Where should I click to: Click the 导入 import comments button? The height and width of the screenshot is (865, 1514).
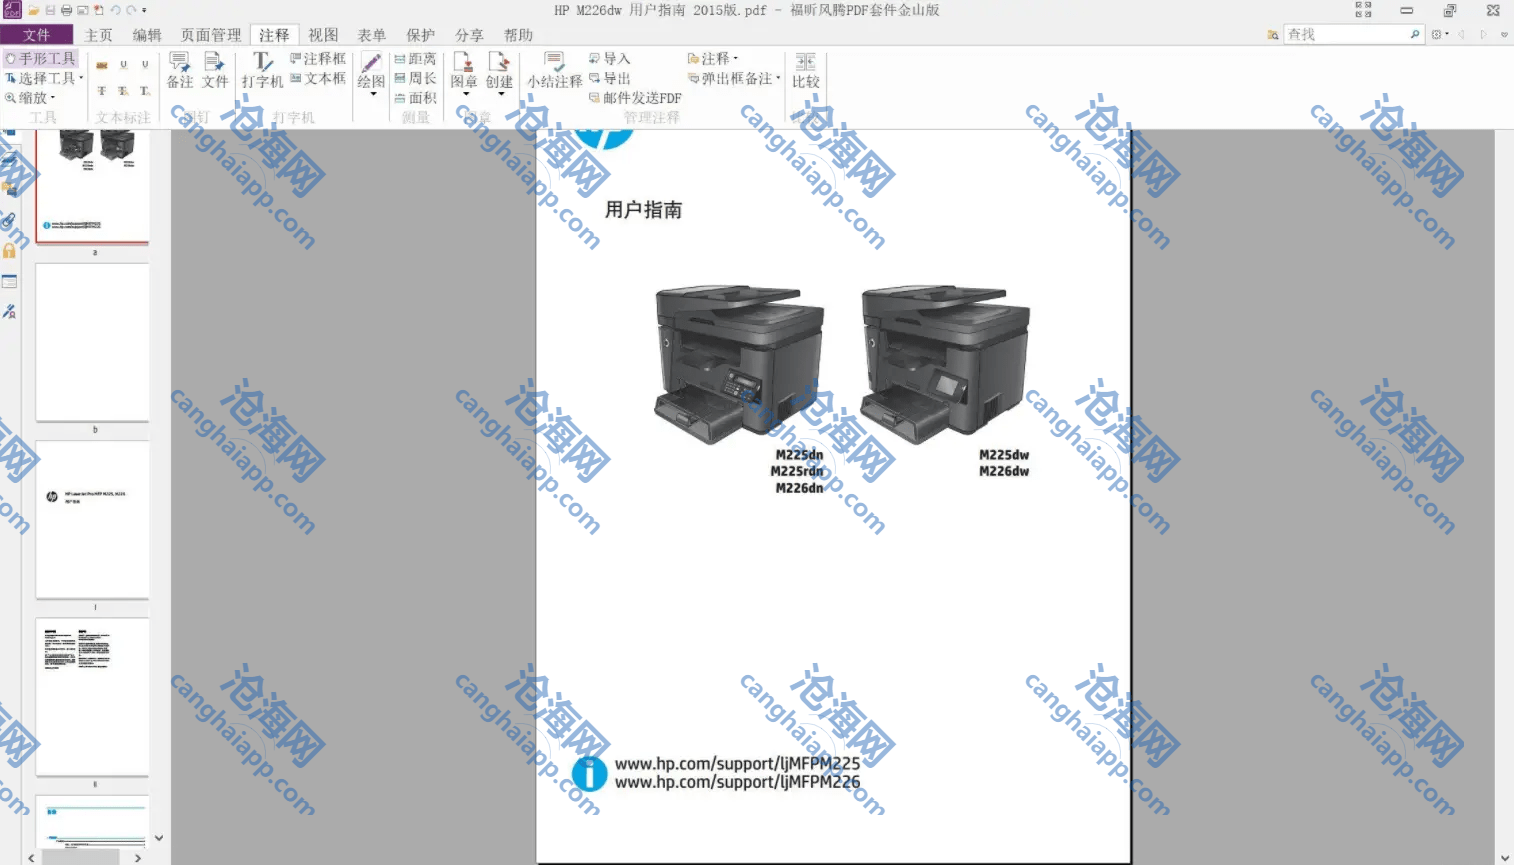tap(610, 59)
